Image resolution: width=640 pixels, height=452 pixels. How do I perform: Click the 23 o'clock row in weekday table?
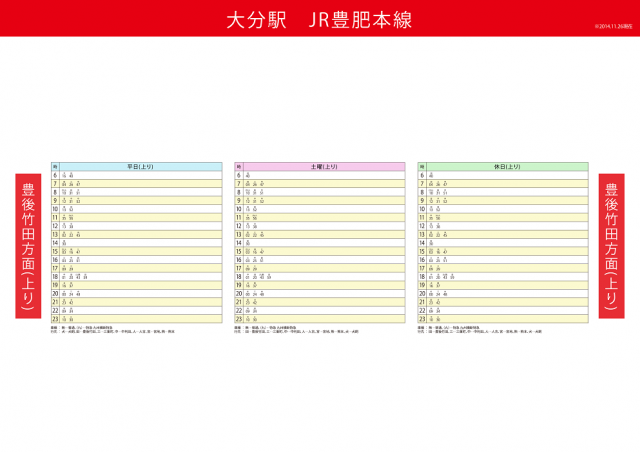tap(136, 319)
